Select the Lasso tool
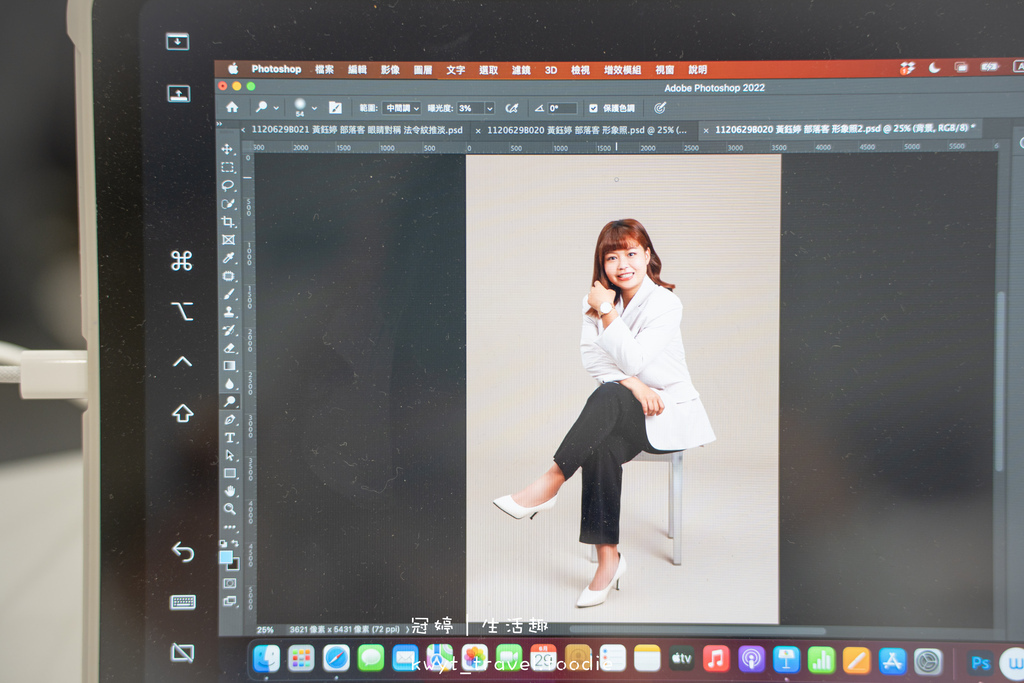1024x683 pixels. click(x=228, y=185)
